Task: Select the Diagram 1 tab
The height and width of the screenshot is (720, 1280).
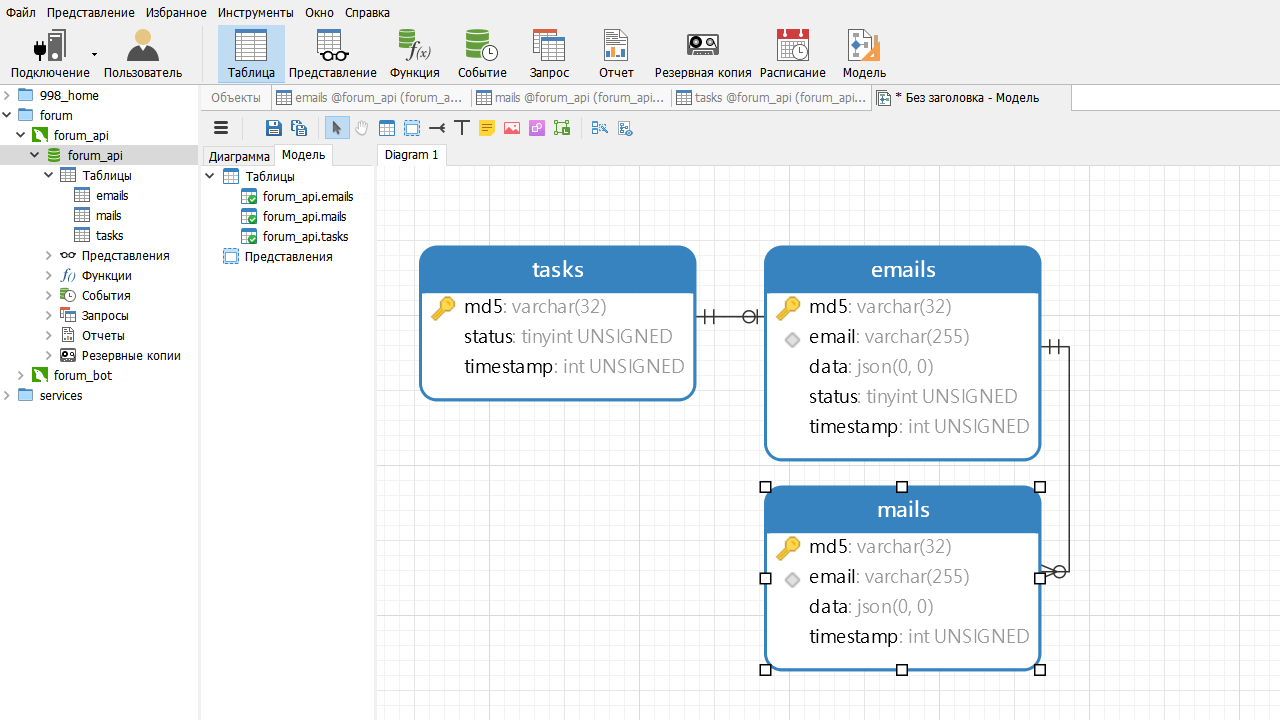Action: (412, 155)
